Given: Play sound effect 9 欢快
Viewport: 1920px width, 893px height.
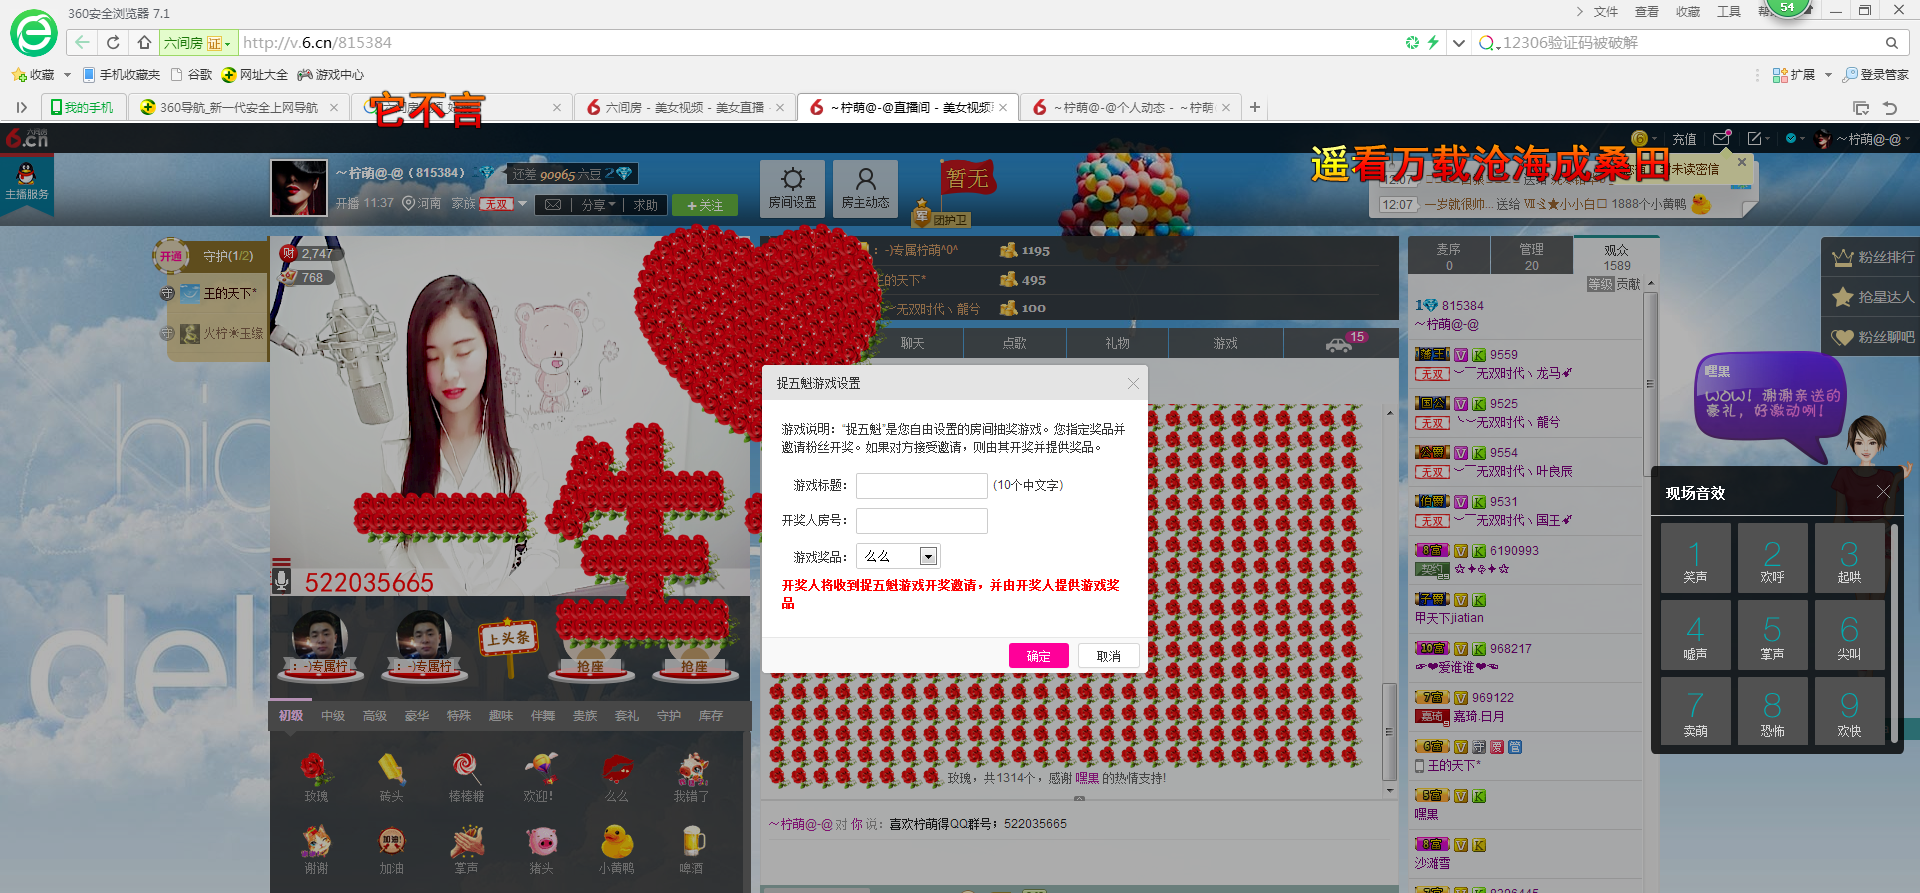Looking at the screenshot, I should click(x=1849, y=712).
